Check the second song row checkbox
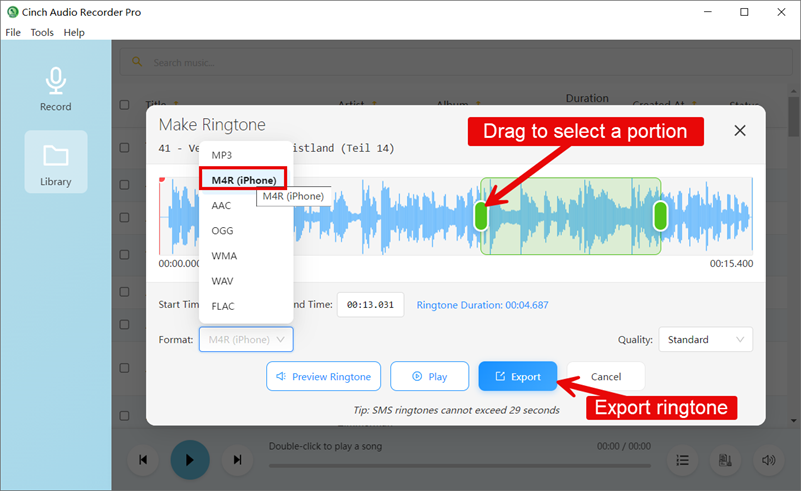Screen dimensions: 801x491 [x=125, y=185]
